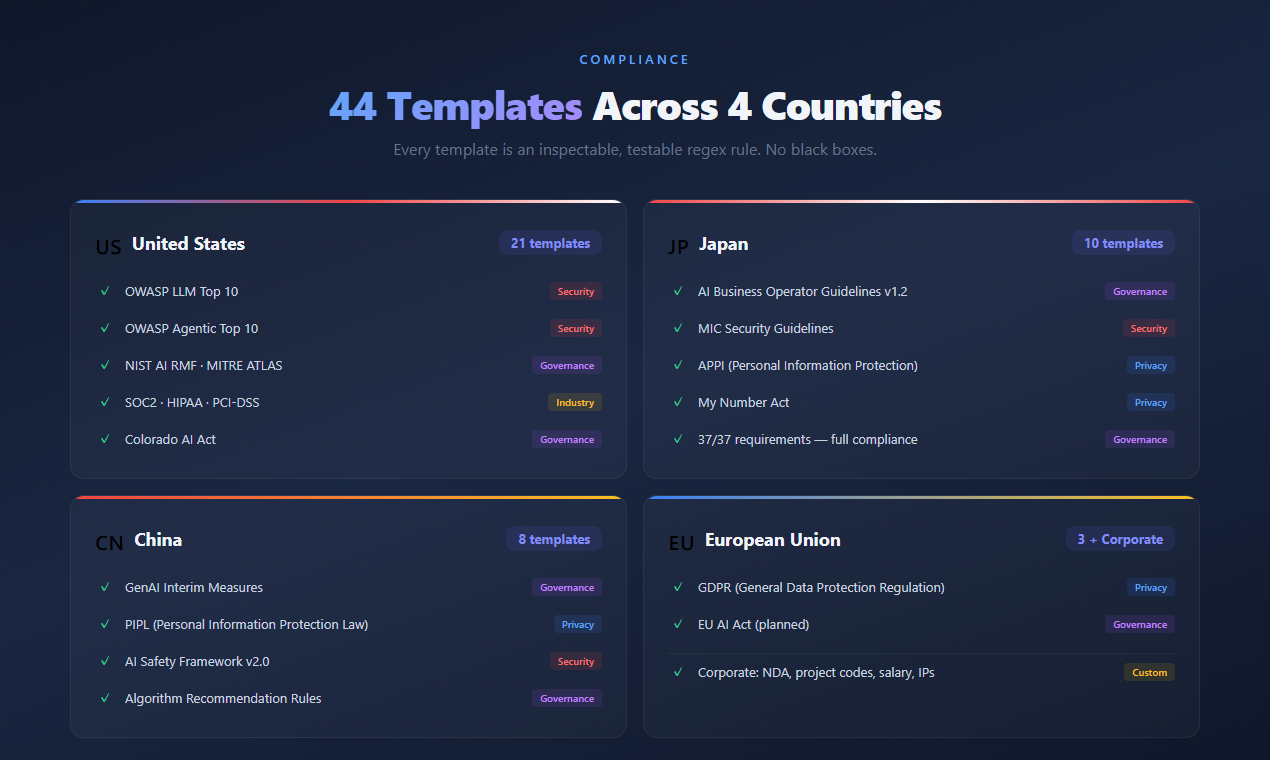1270x760 pixels.
Task: Select the JP country code icon
Action: click(679, 243)
